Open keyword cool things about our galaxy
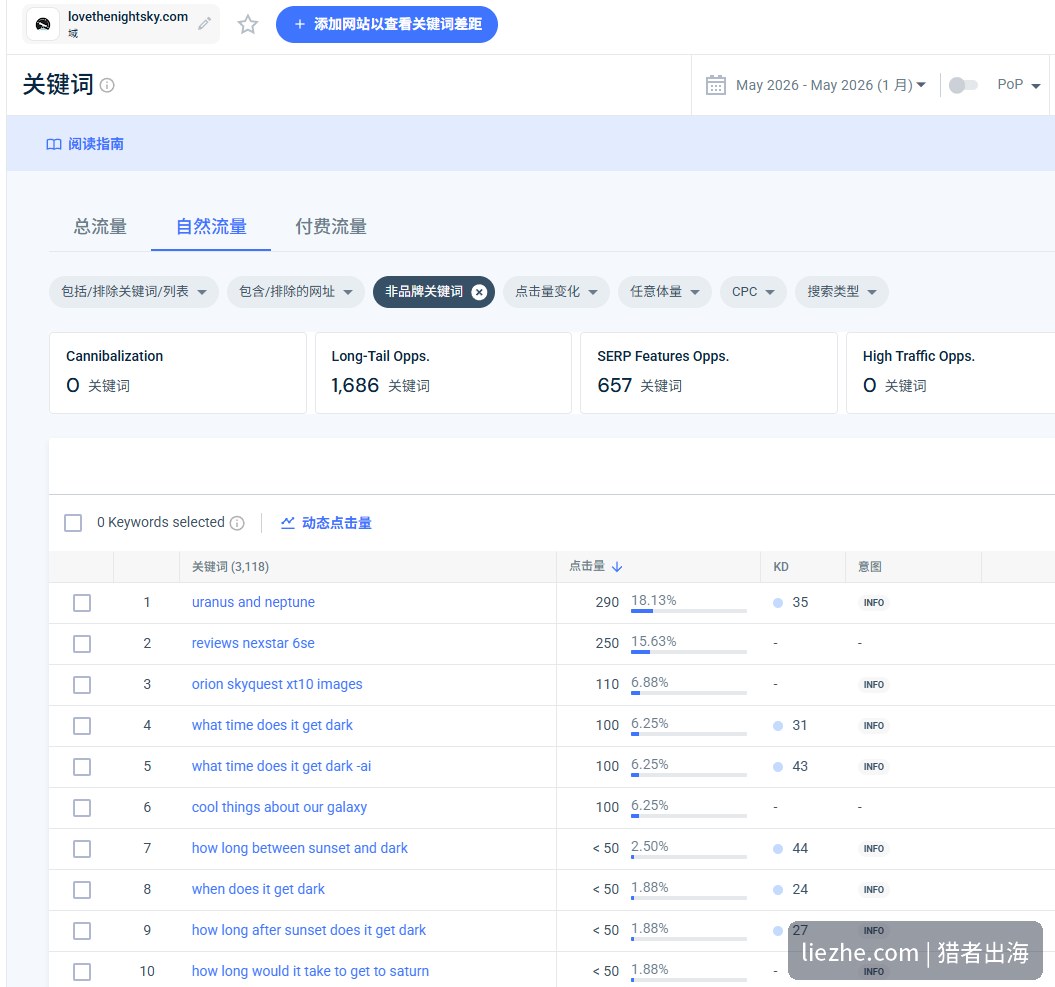The width and height of the screenshot is (1055, 987). click(x=279, y=808)
